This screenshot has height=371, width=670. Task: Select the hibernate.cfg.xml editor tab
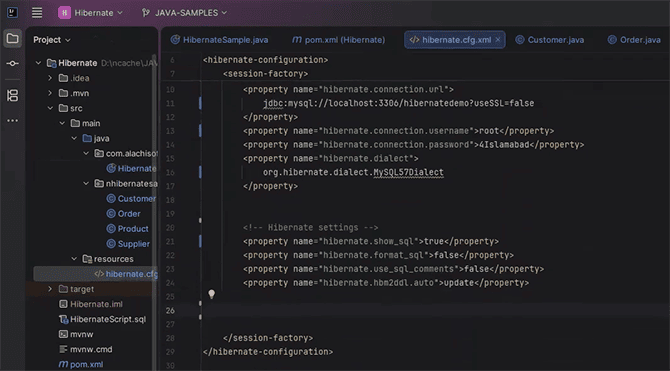(x=455, y=40)
